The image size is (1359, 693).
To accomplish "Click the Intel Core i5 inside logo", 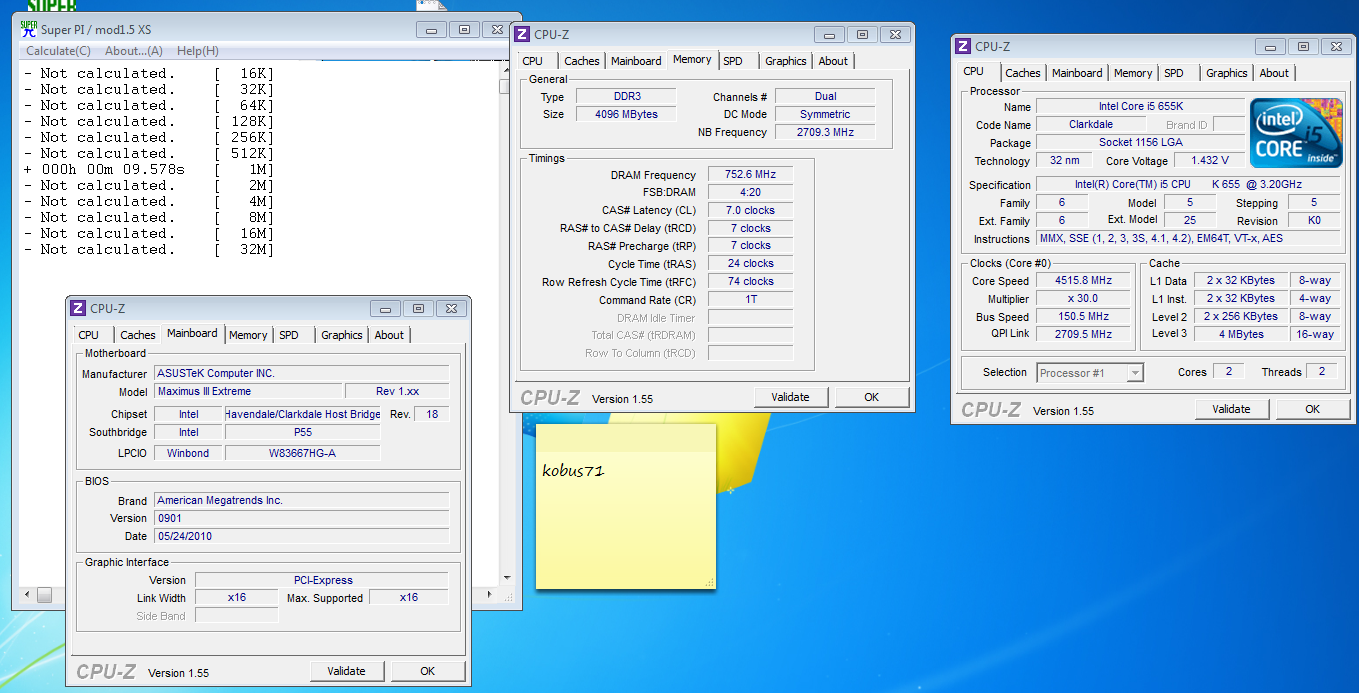I will tap(1294, 133).
